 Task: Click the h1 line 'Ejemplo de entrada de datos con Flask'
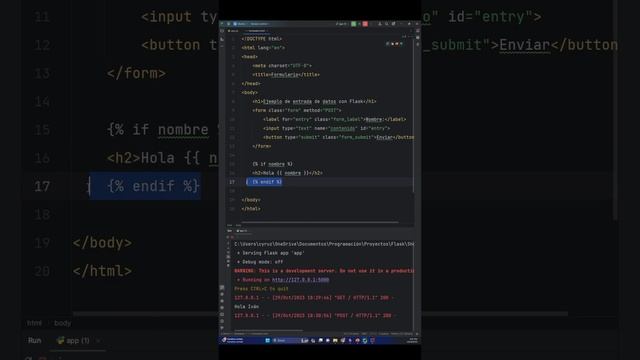coord(314,101)
